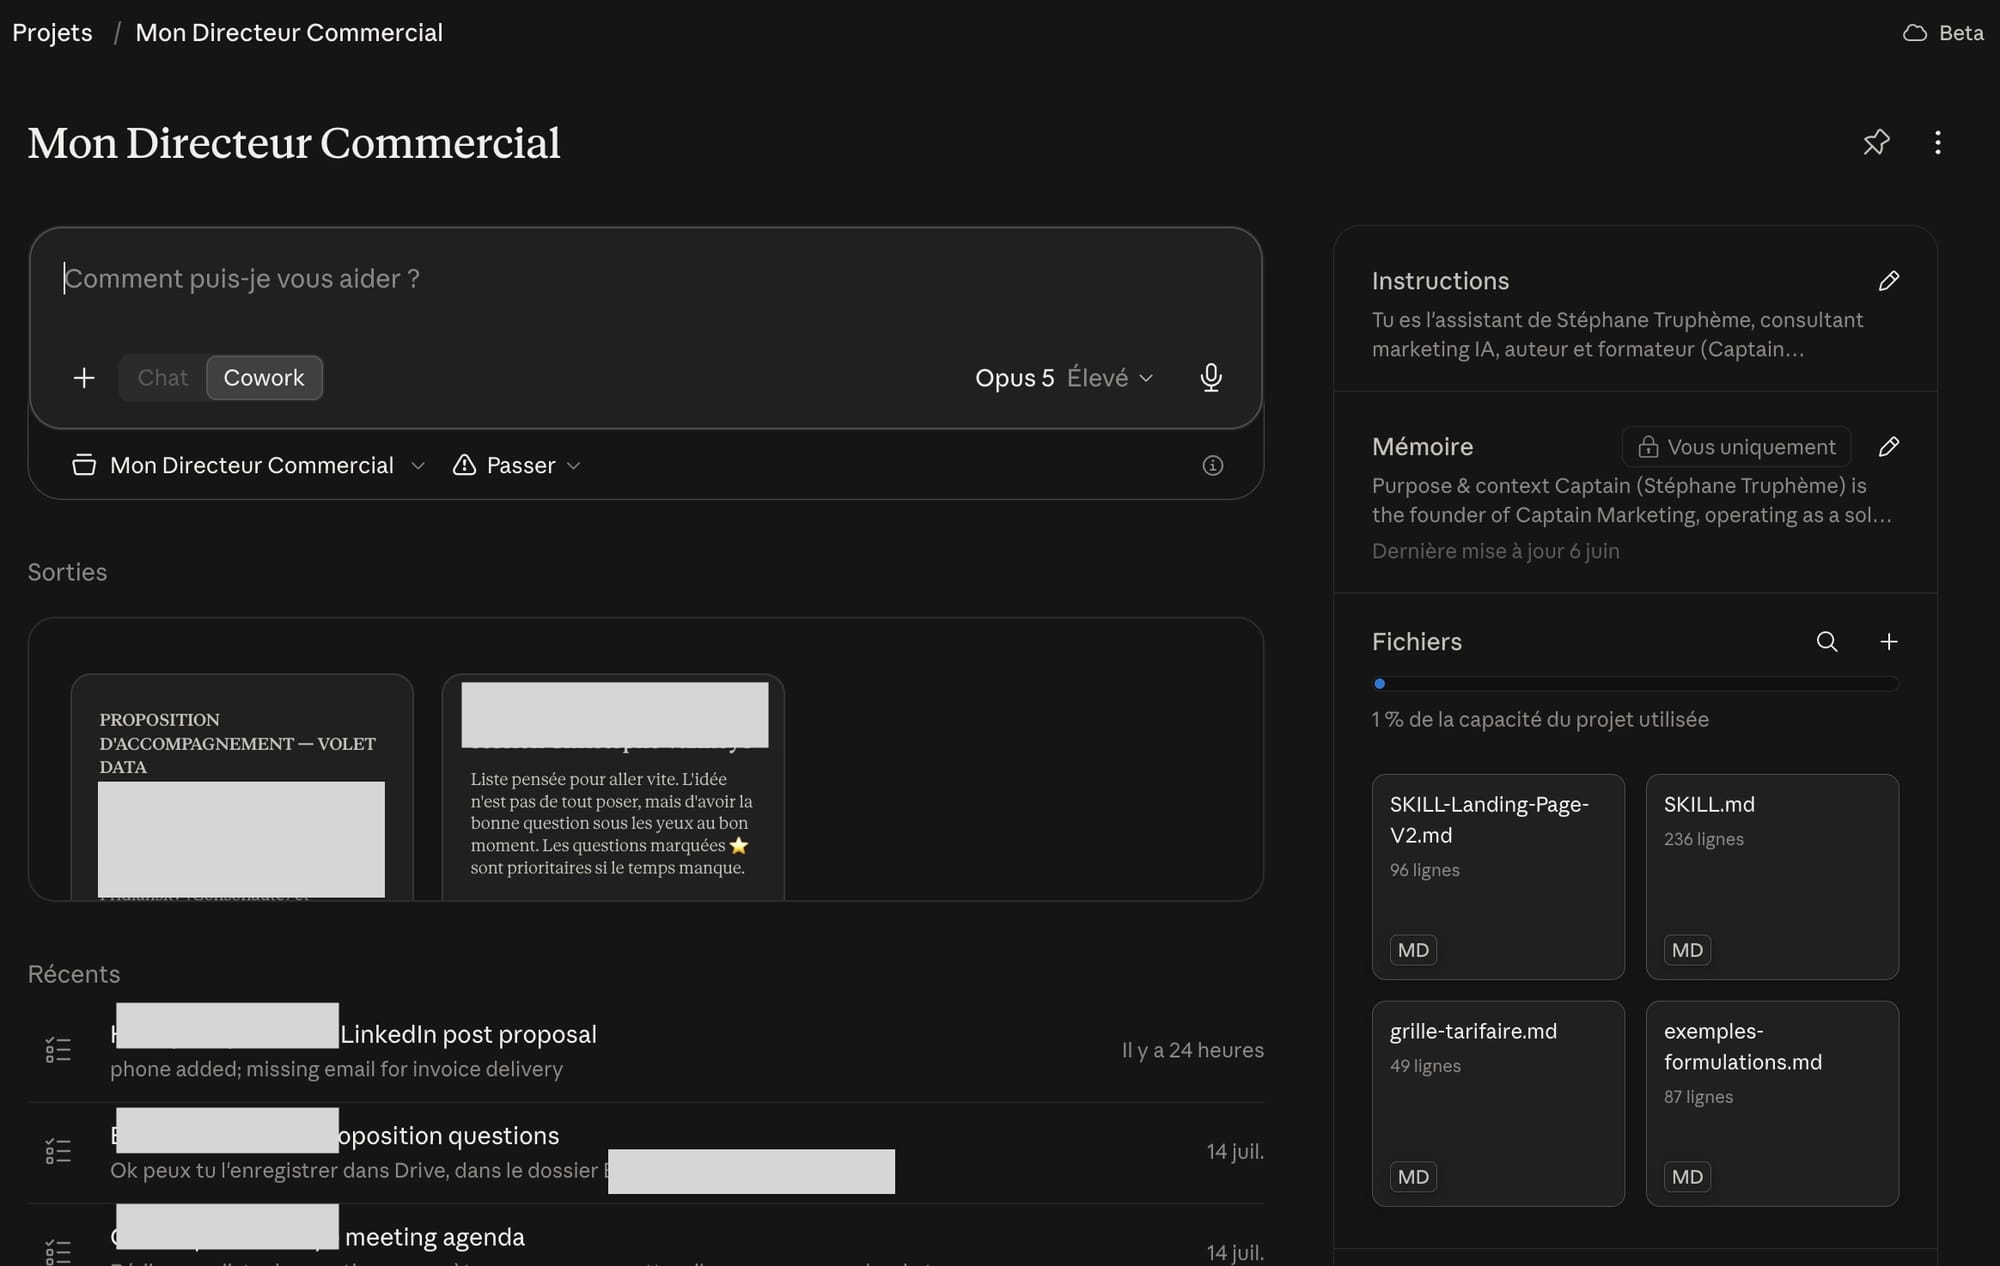Open the grille-tarifaire.md file card

pos(1498,1104)
